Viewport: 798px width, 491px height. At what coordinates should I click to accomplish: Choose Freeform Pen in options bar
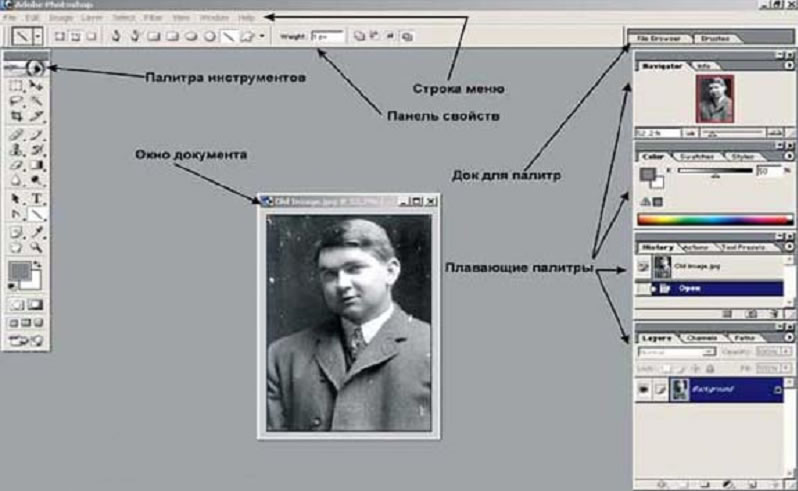[x=135, y=36]
